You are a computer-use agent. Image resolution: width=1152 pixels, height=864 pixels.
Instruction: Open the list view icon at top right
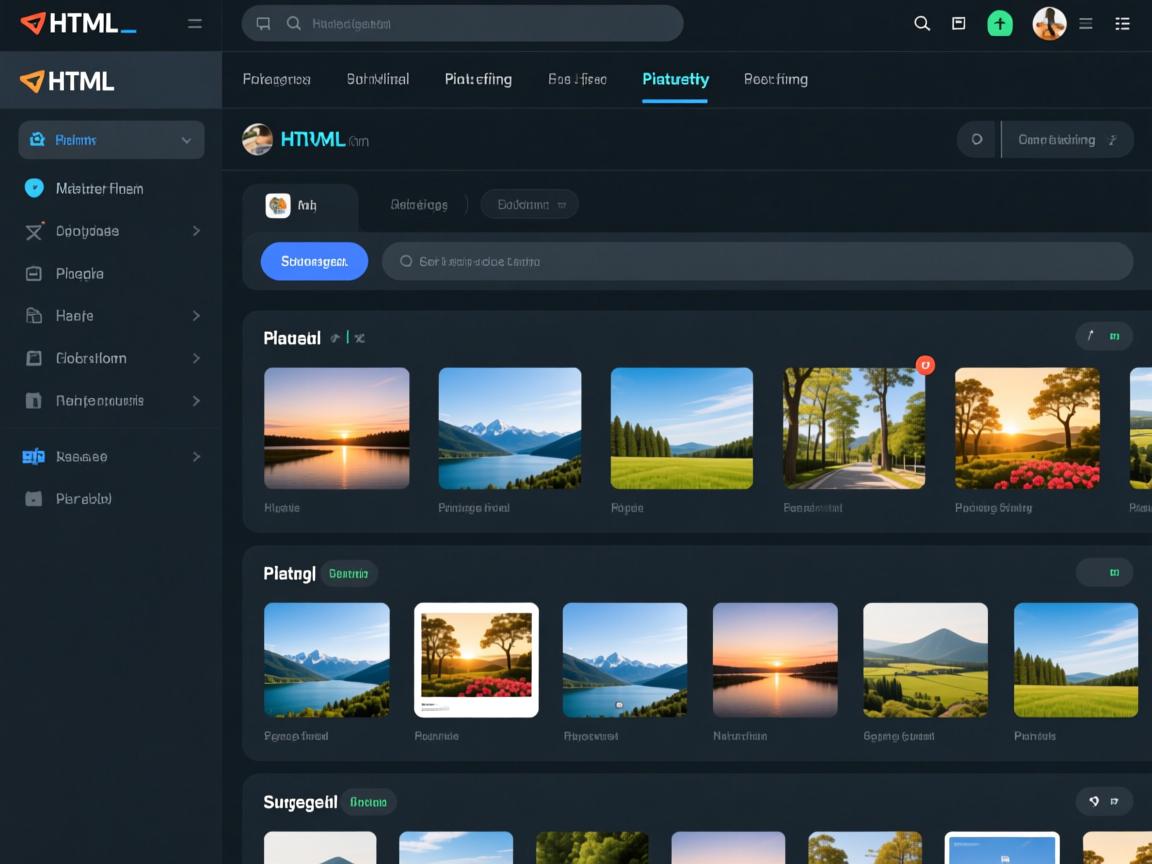(1123, 24)
